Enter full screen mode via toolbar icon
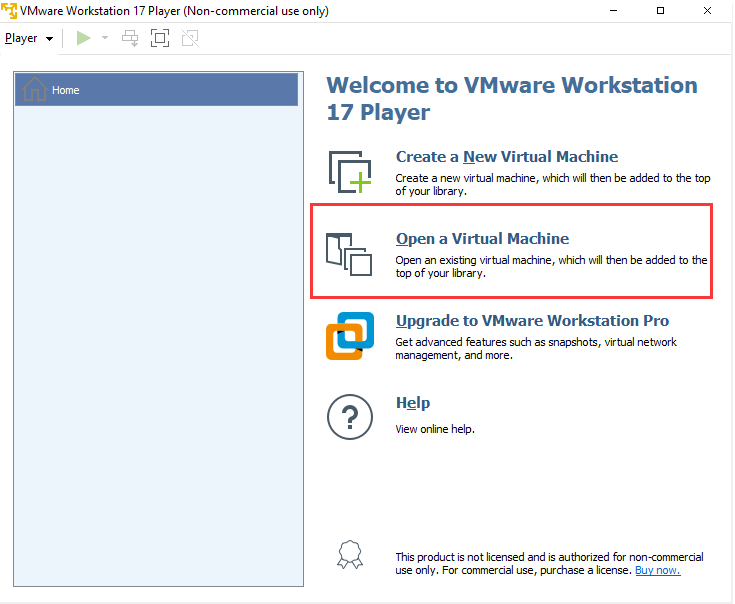Screen dimensions: 735x604 pyautogui.click(x=160, y=38)
